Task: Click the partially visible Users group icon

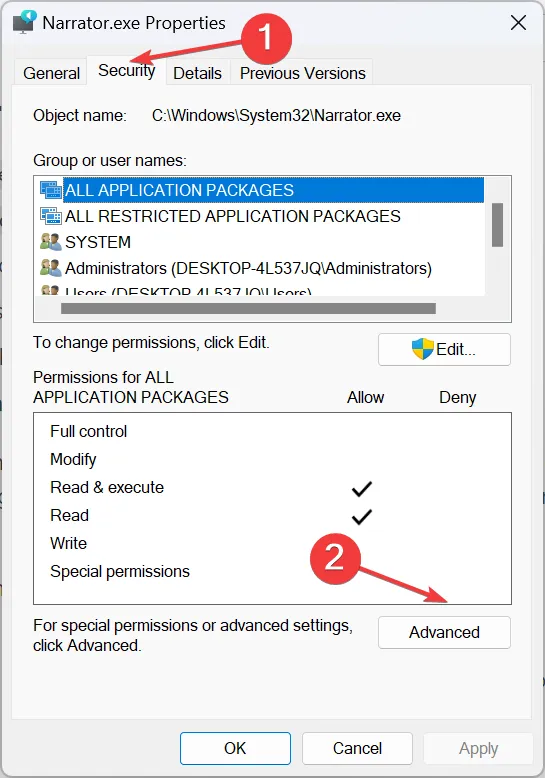Action: pyautogui.click(x=51, y=290)
